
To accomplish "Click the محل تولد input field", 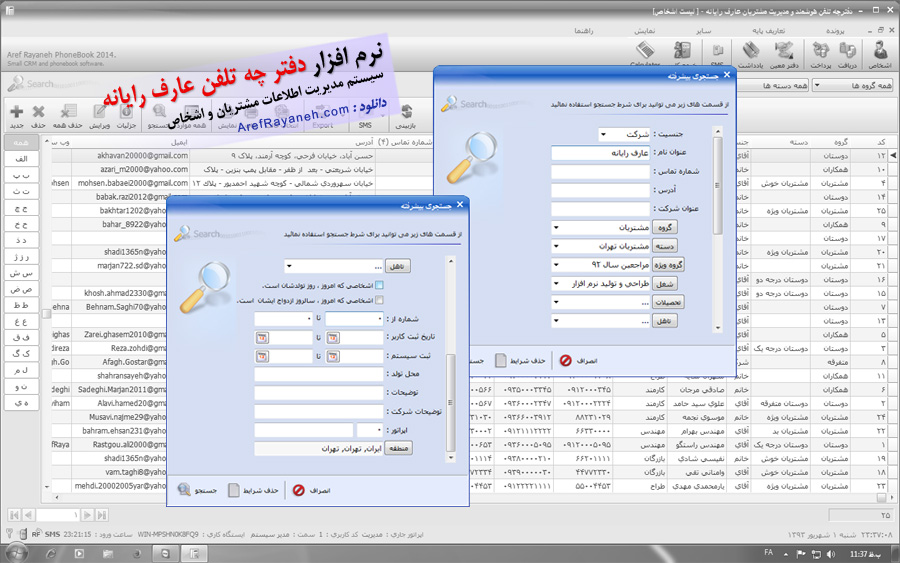I will click(x=319, y=375).
